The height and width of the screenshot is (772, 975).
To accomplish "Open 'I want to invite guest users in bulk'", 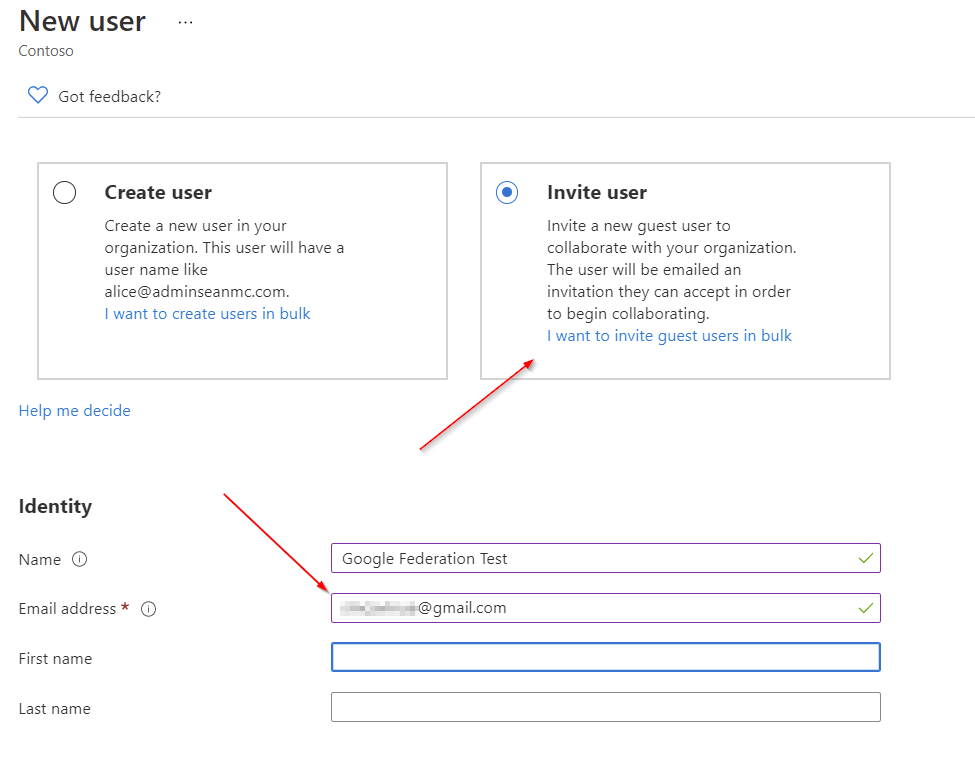I will coord(669,336).
